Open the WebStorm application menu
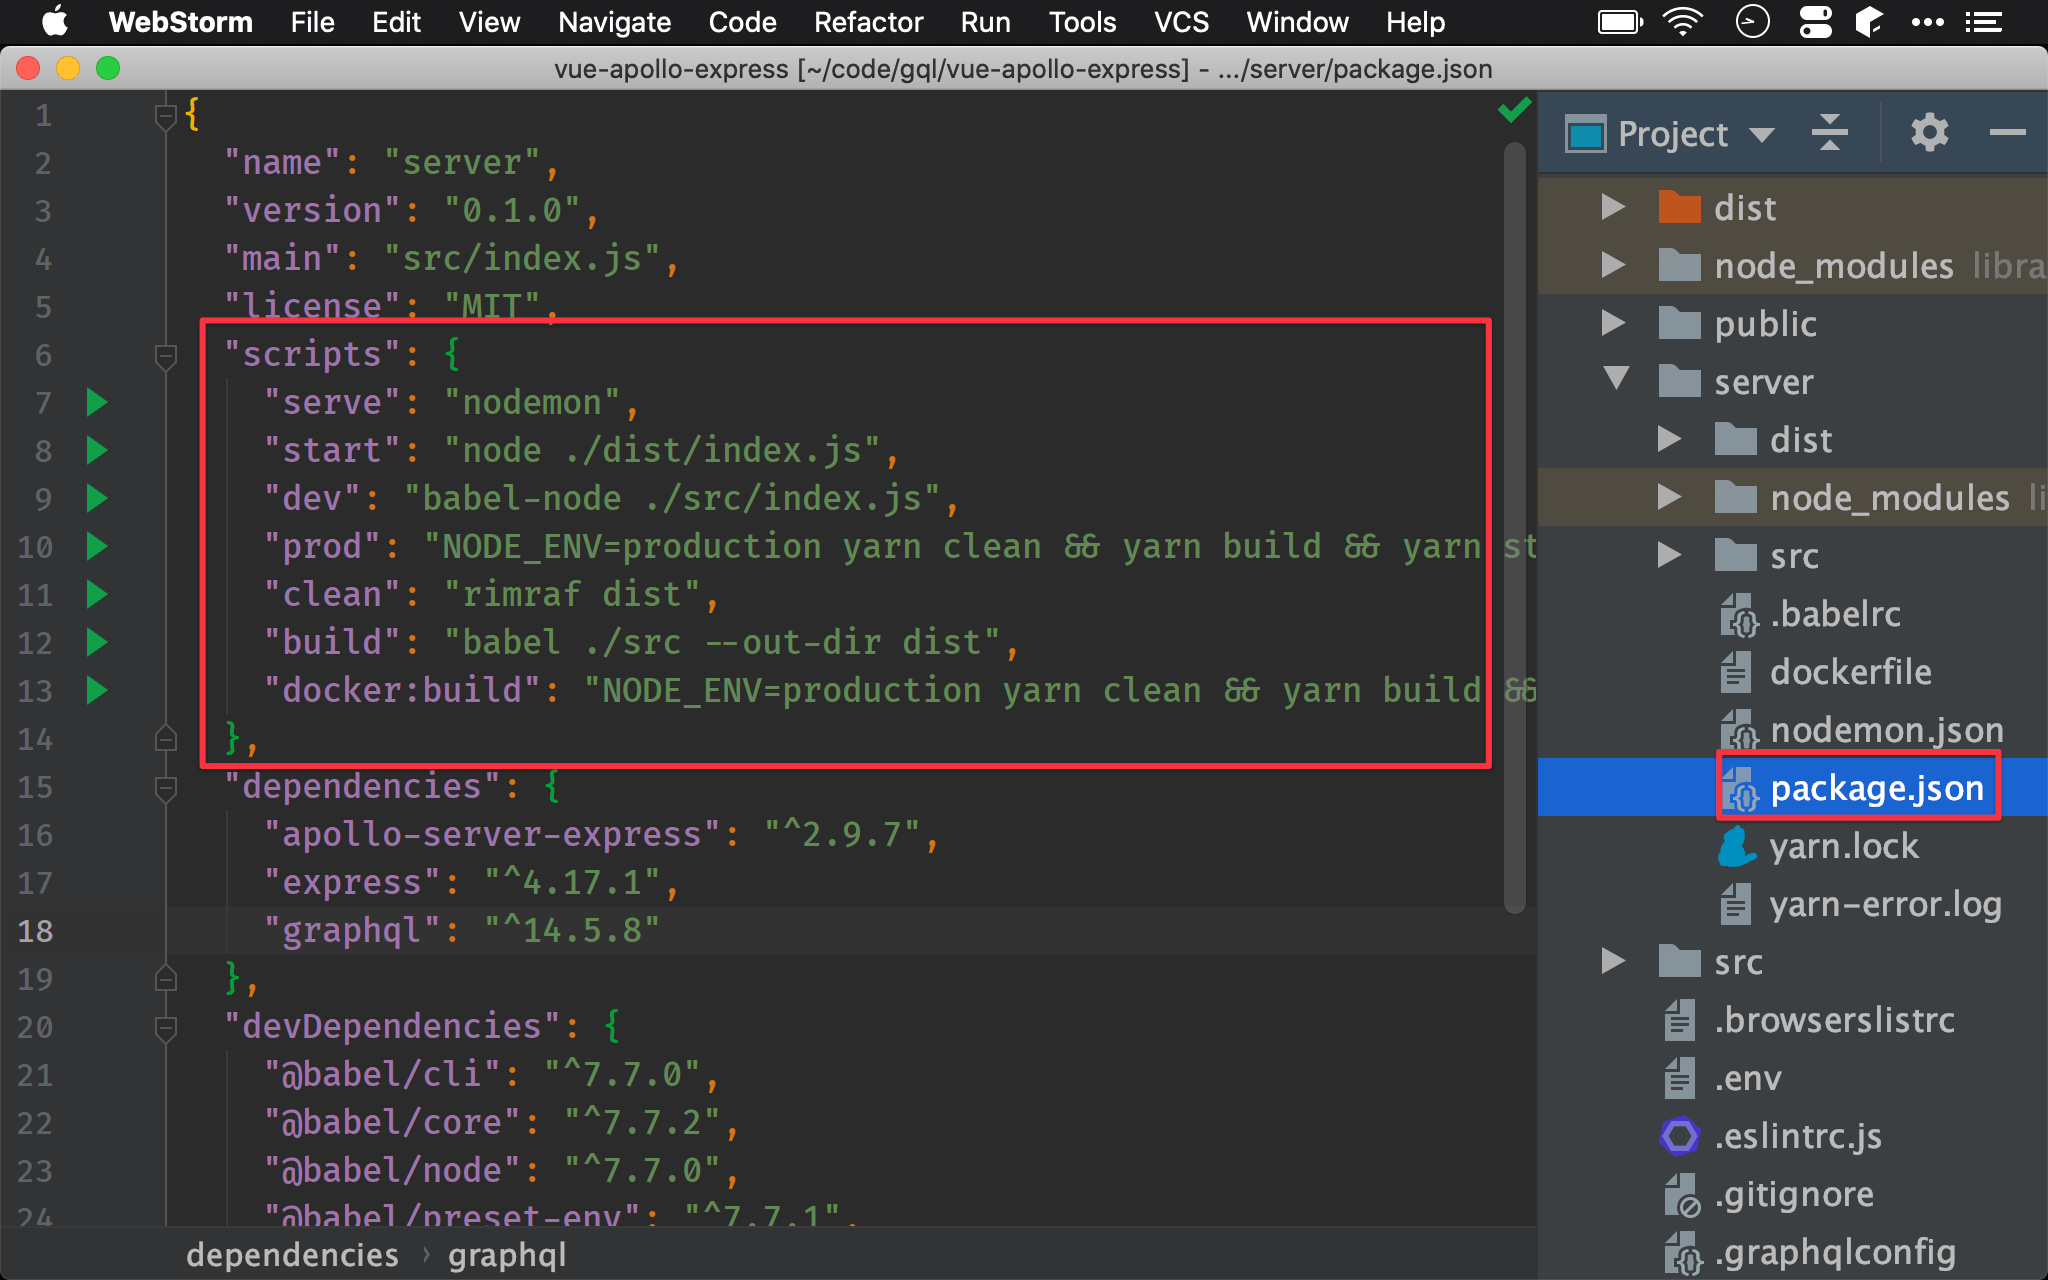Viewport: 2048px width, 1280px height. [180, 22]
